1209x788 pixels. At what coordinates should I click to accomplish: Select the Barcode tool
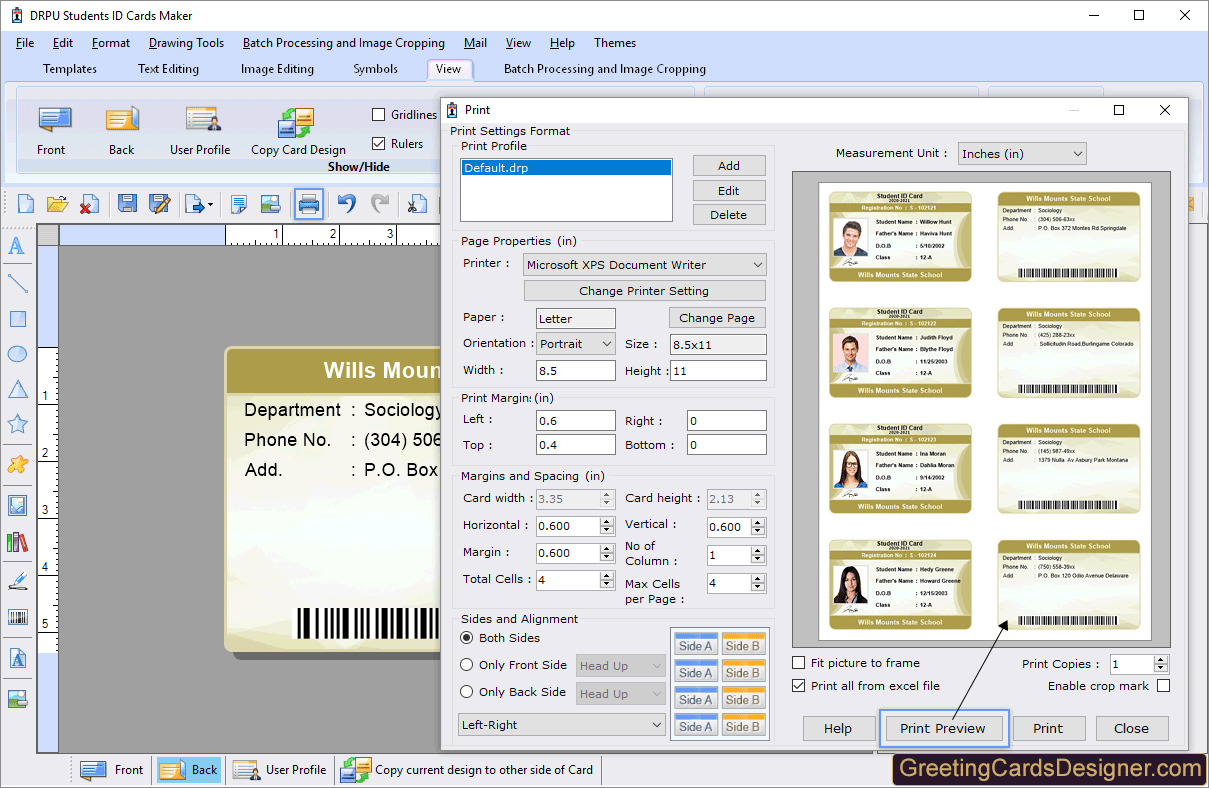point(16,617)
